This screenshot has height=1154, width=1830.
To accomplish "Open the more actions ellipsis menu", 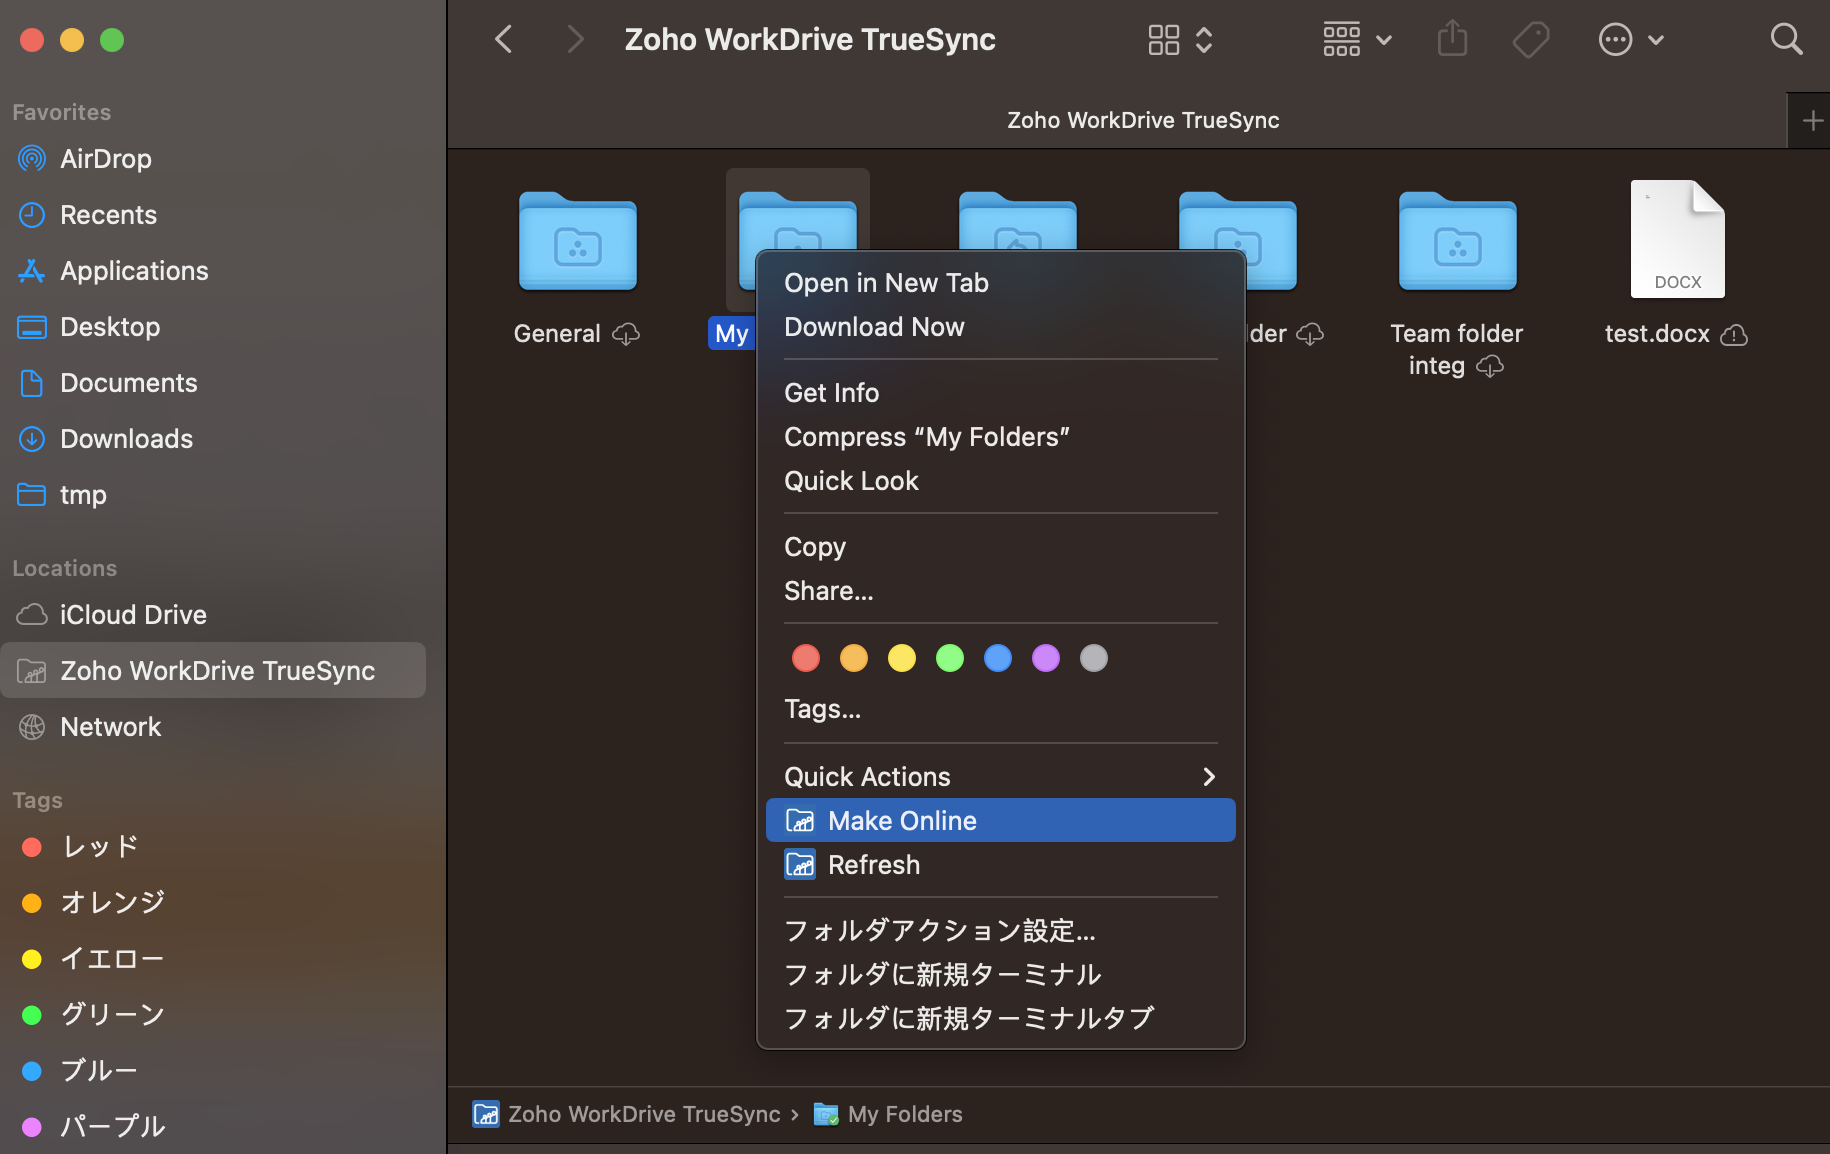I will coord(1630,40).
